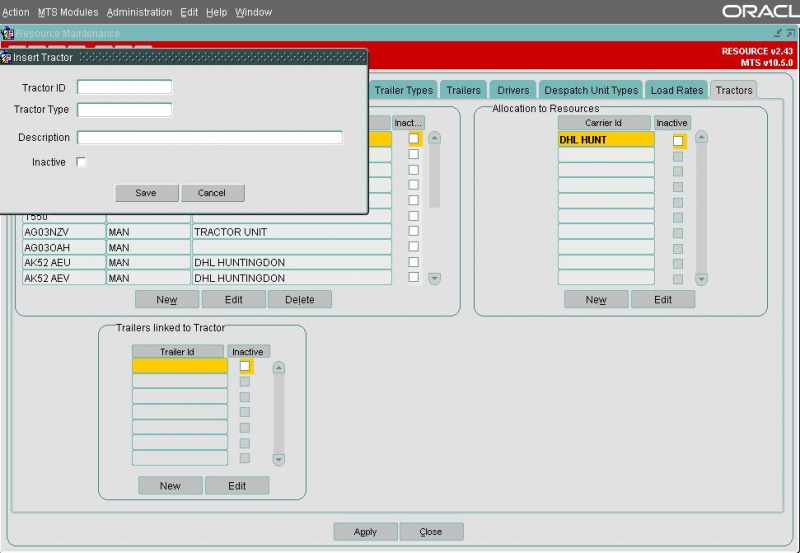Open the MTS Modules menu

[x=68, y=12]
